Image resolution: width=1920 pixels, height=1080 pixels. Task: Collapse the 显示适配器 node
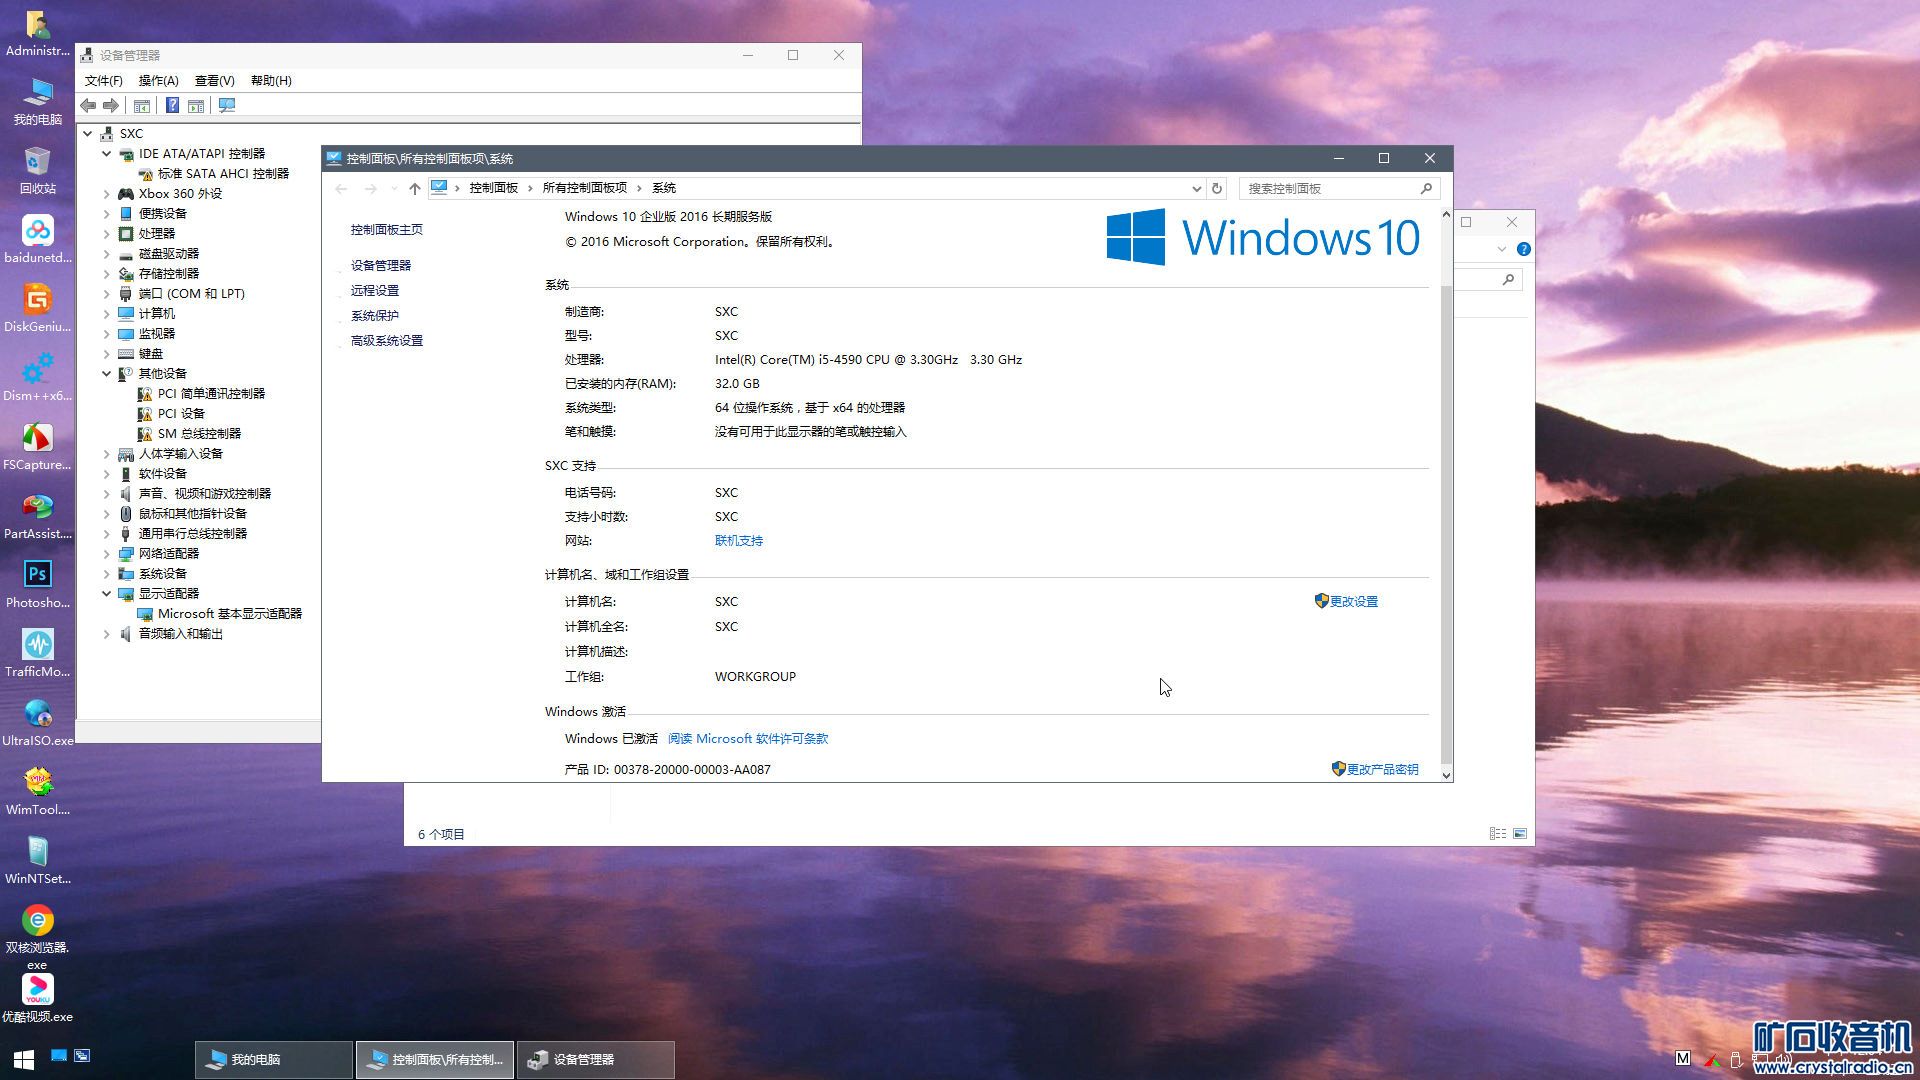pos(106,593)
